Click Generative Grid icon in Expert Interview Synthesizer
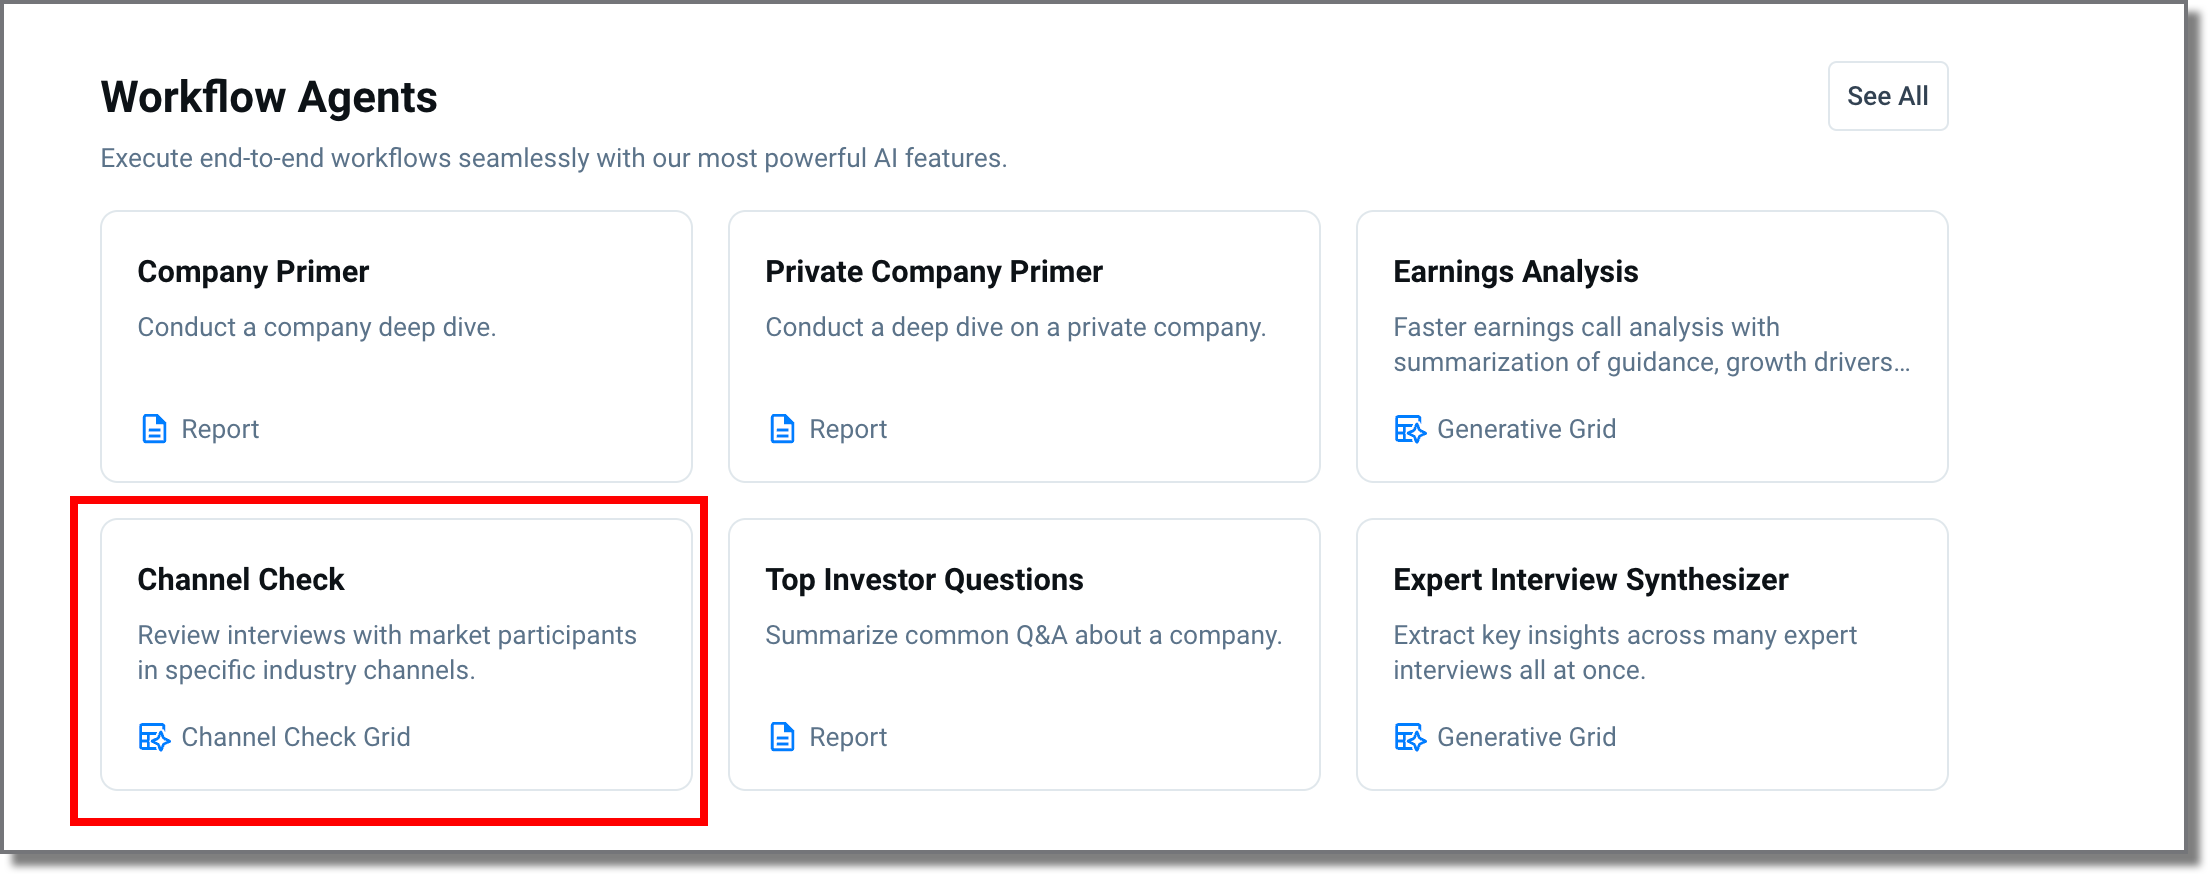 point(1410,737)
